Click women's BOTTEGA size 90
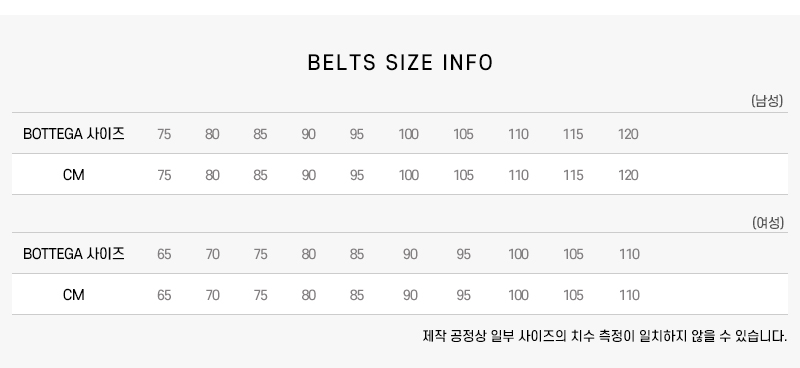 [x=410, y=254]
